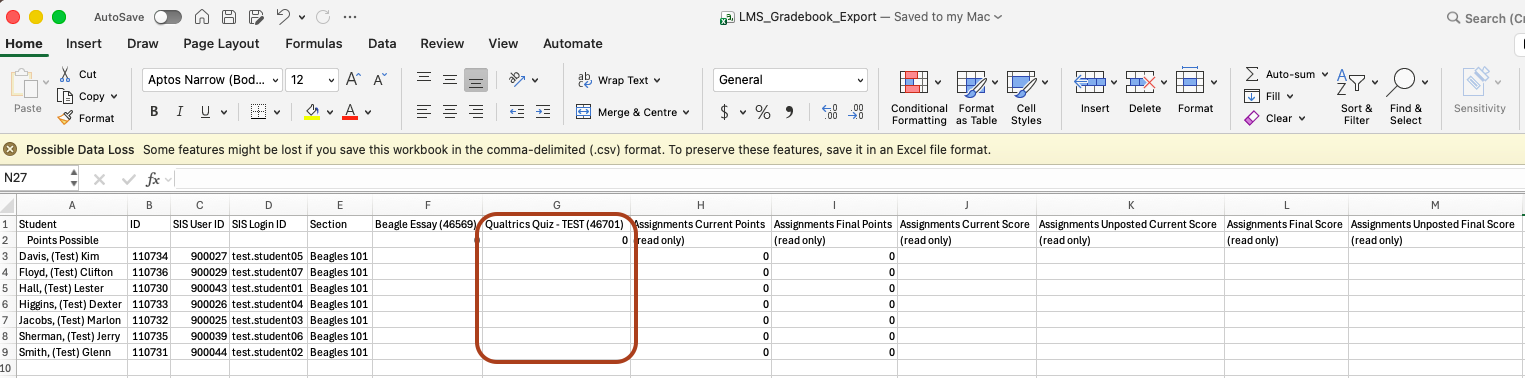The height and width of the screenshot is (378, 1525).
Task: Open the font size dropdown
Action: [332, 80]
